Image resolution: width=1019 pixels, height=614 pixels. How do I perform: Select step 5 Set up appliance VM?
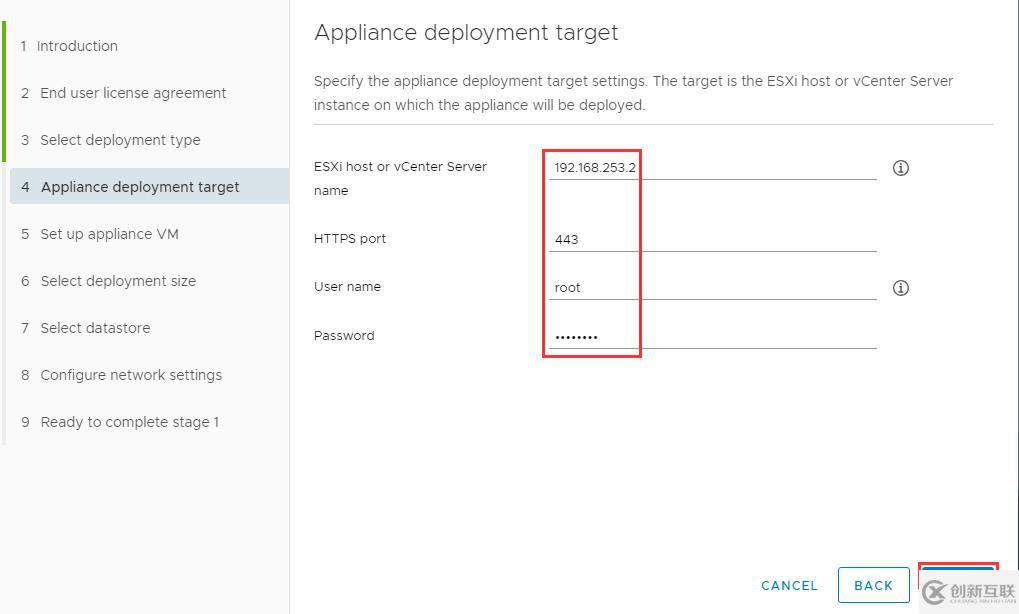tap(99, 234)
